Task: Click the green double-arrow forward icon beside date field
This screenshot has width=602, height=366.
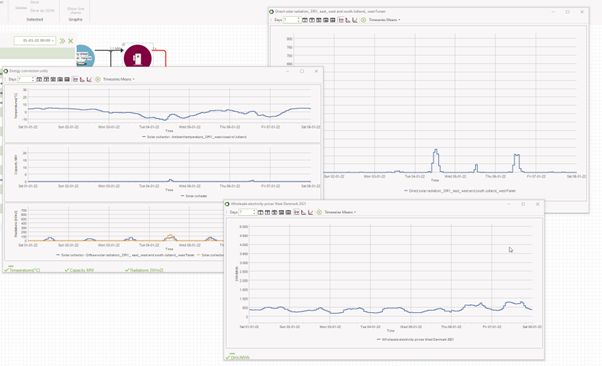Action: pos(62,41)
